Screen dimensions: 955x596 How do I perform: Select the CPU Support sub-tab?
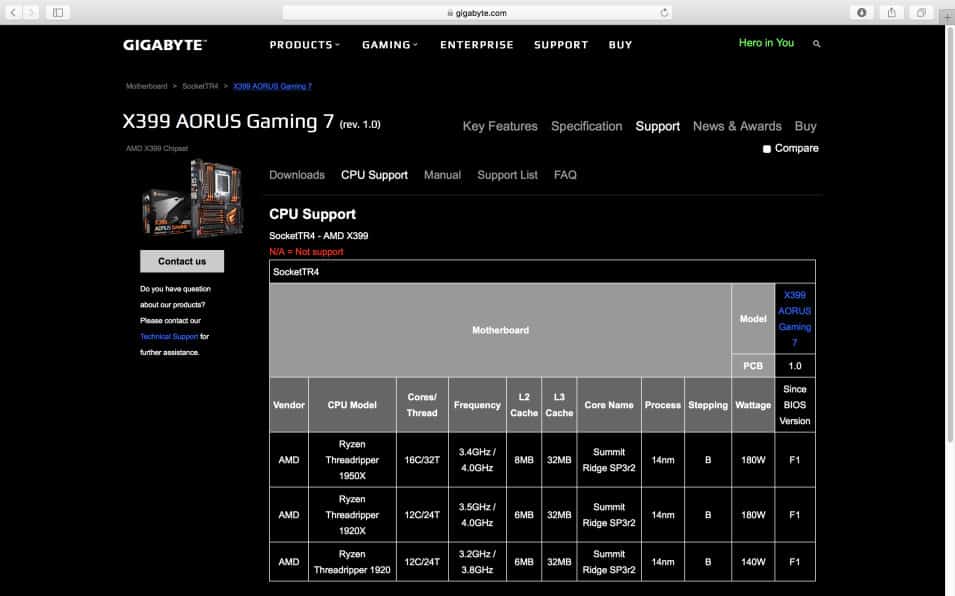tap(374, 175)
